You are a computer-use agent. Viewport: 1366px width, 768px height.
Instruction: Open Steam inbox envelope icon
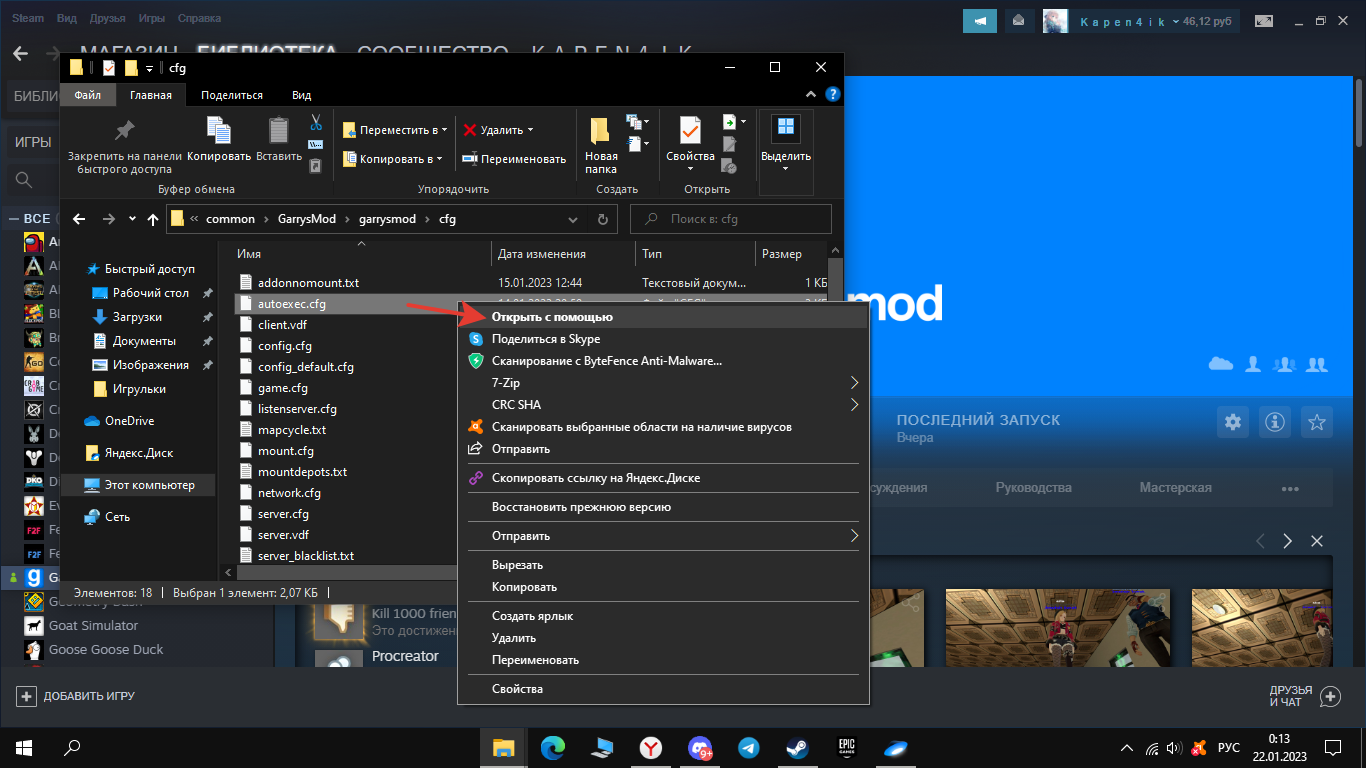[1018, 20]
